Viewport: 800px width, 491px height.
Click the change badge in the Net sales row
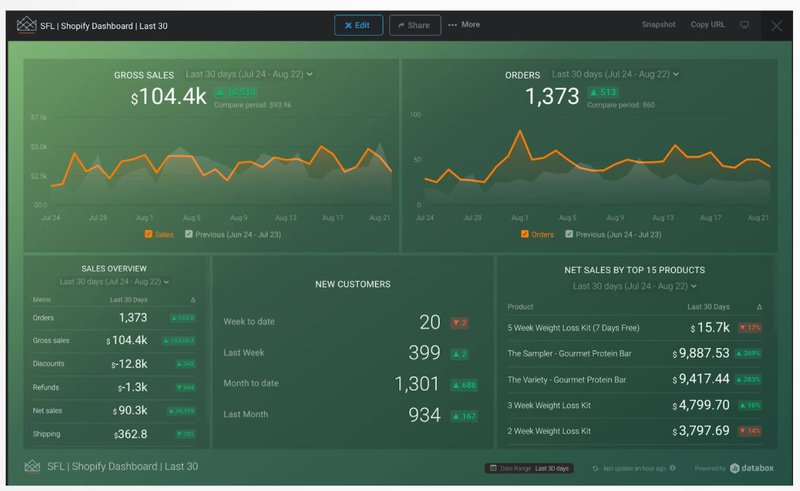[181, 411]
